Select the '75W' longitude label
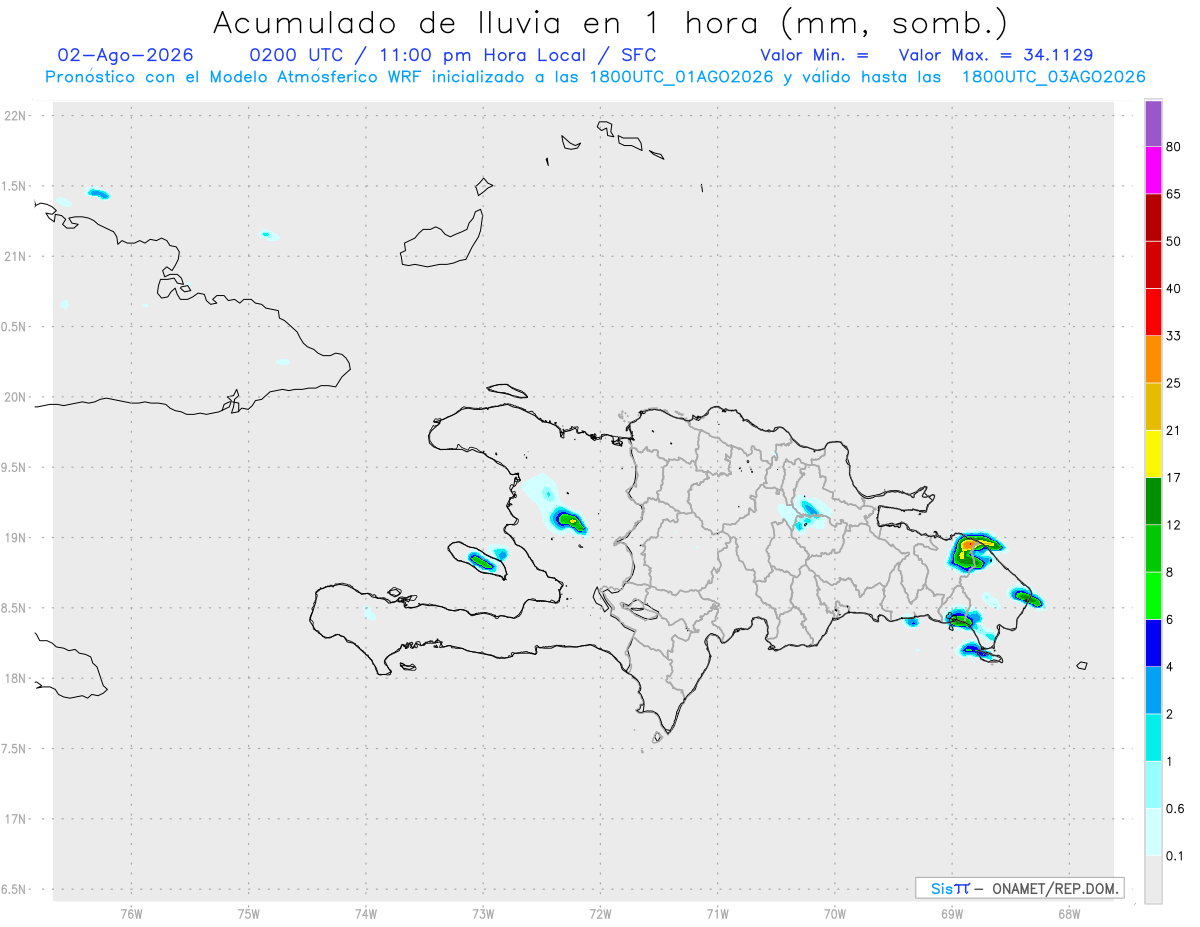 (x=249, y=912)
